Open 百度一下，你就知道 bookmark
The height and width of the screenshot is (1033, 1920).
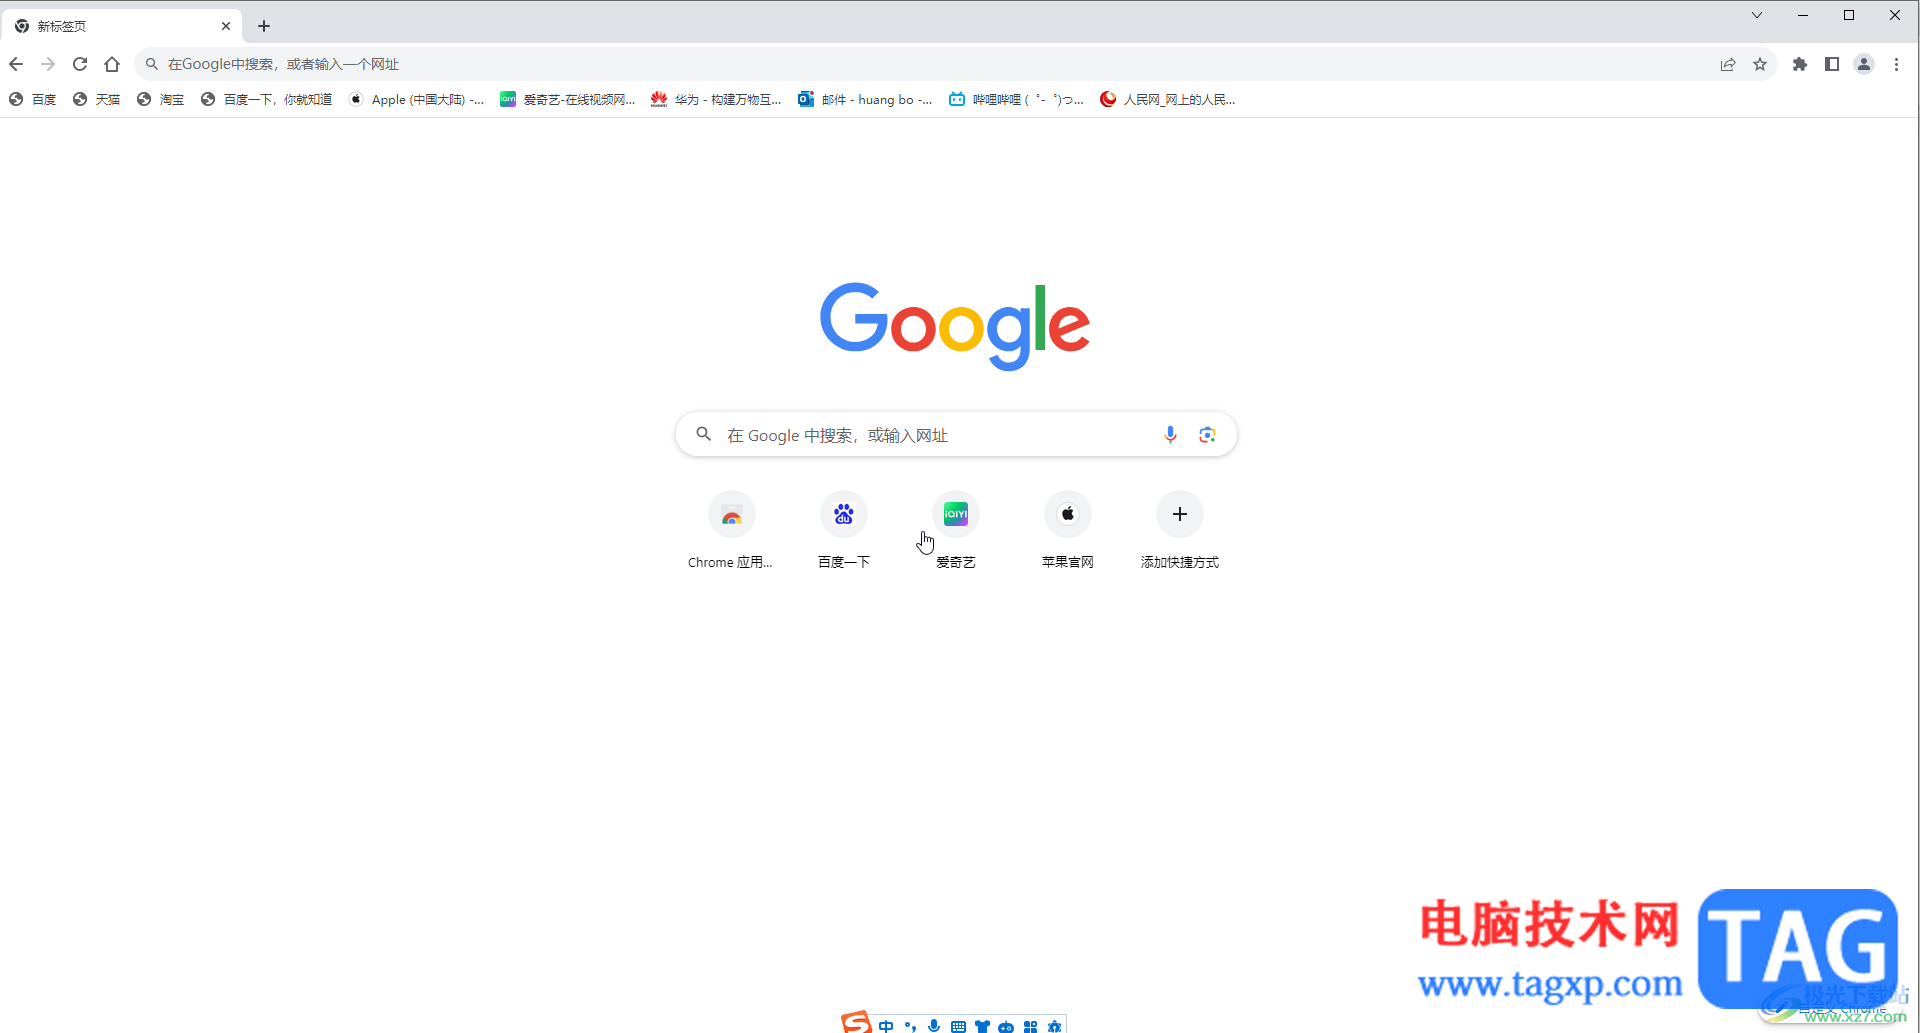pos(266,99)
